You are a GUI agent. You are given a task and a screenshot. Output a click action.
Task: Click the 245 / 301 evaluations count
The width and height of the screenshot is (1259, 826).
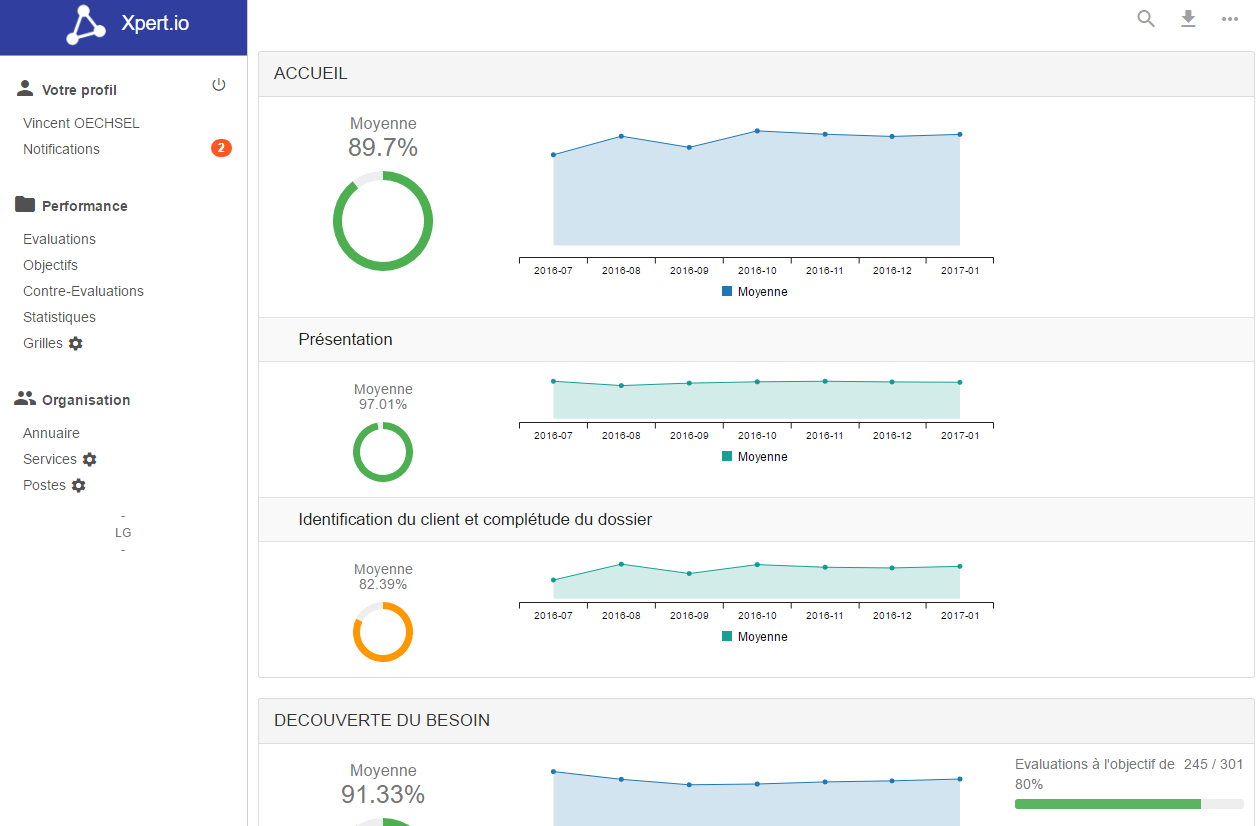(x=1213, y=764)
